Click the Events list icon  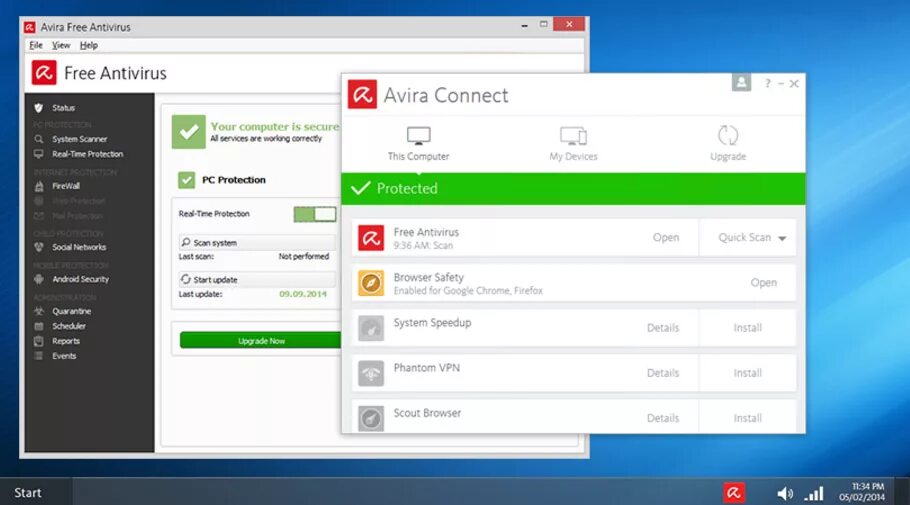click(39, 356)
